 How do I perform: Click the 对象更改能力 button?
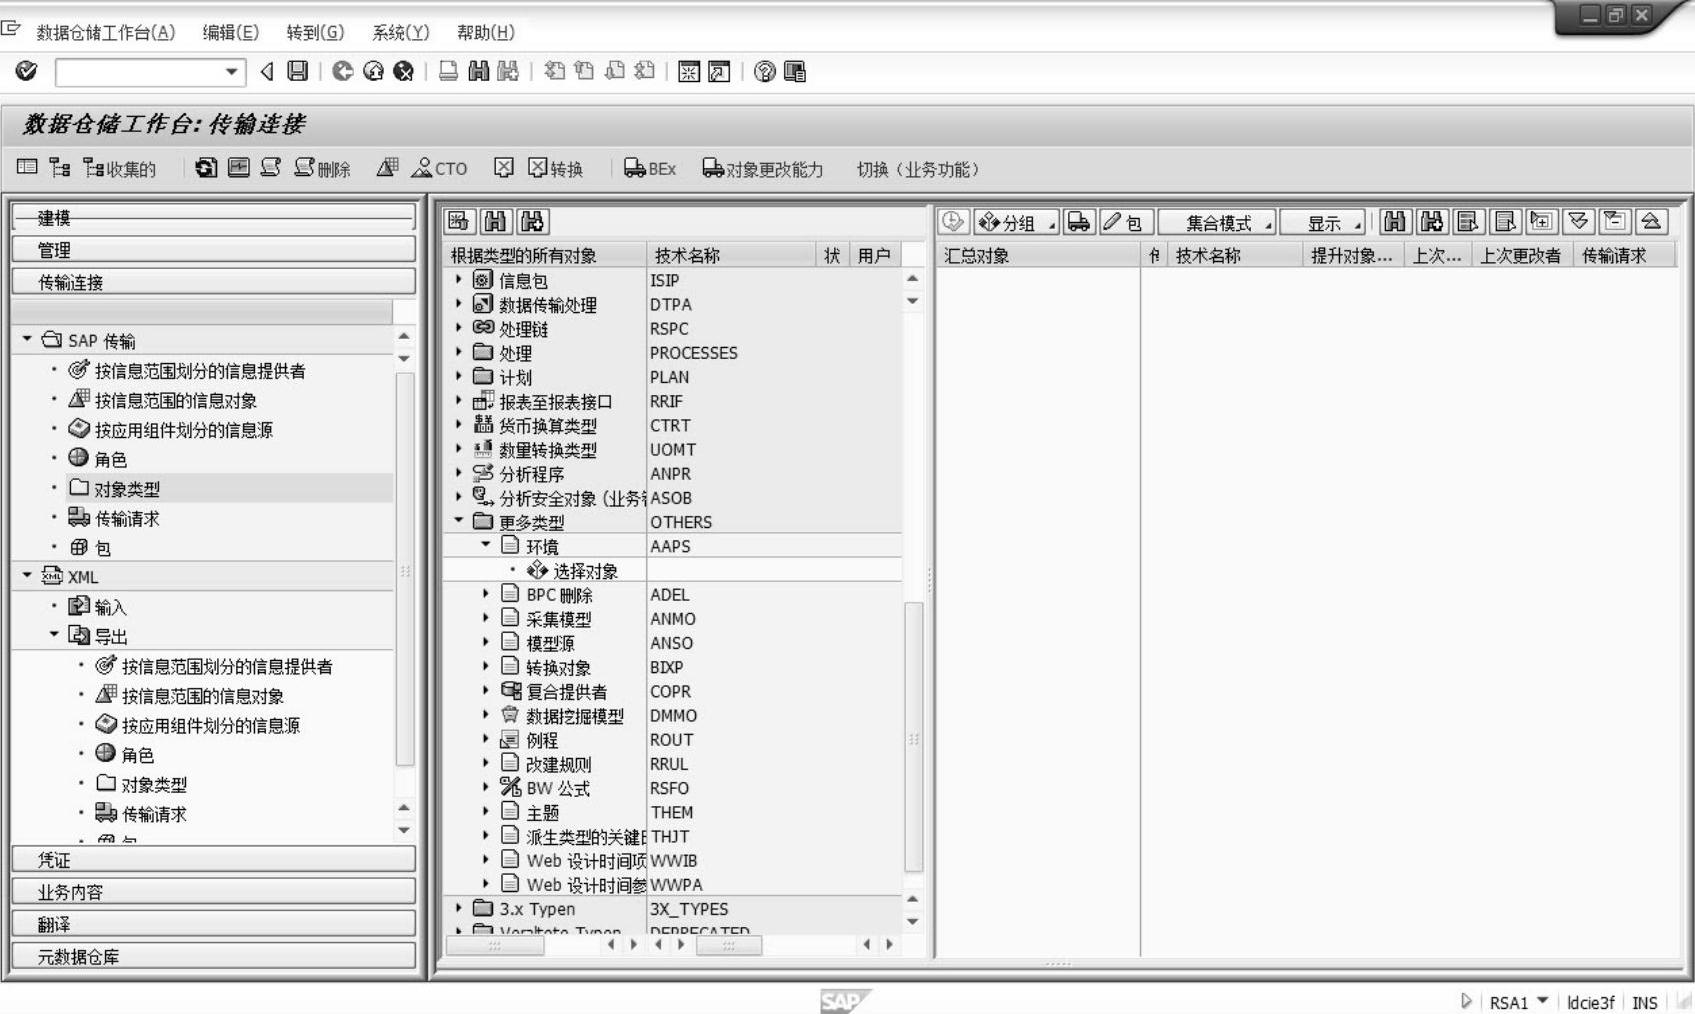coord(763,168)
